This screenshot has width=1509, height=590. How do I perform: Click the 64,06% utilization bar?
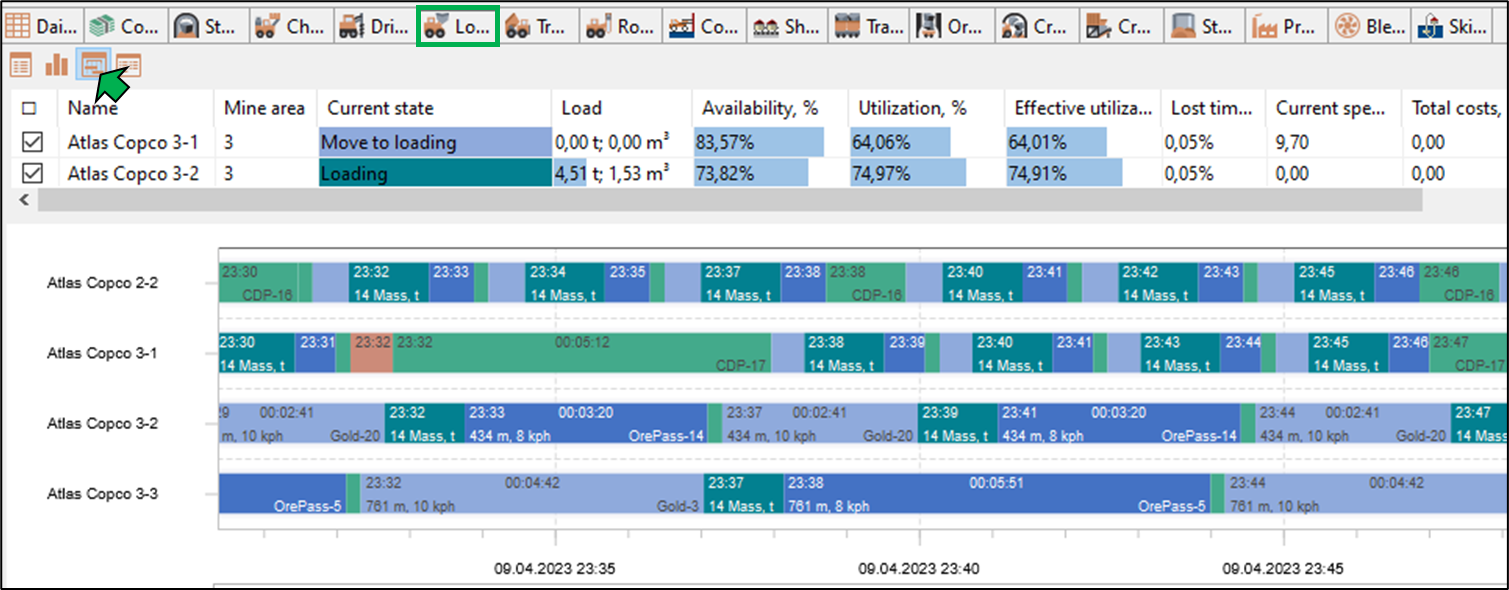point(900,142)
